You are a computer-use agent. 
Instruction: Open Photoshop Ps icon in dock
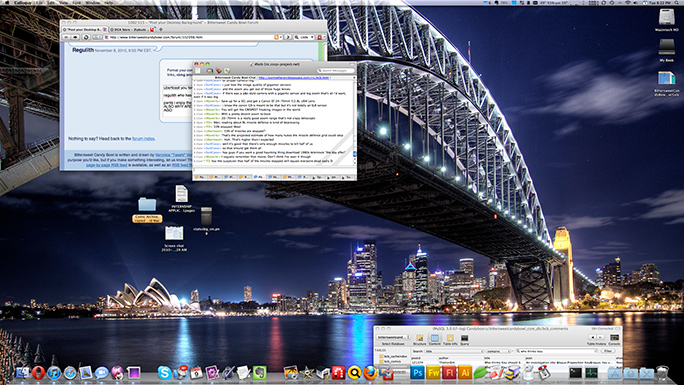[x=417, y=373]
